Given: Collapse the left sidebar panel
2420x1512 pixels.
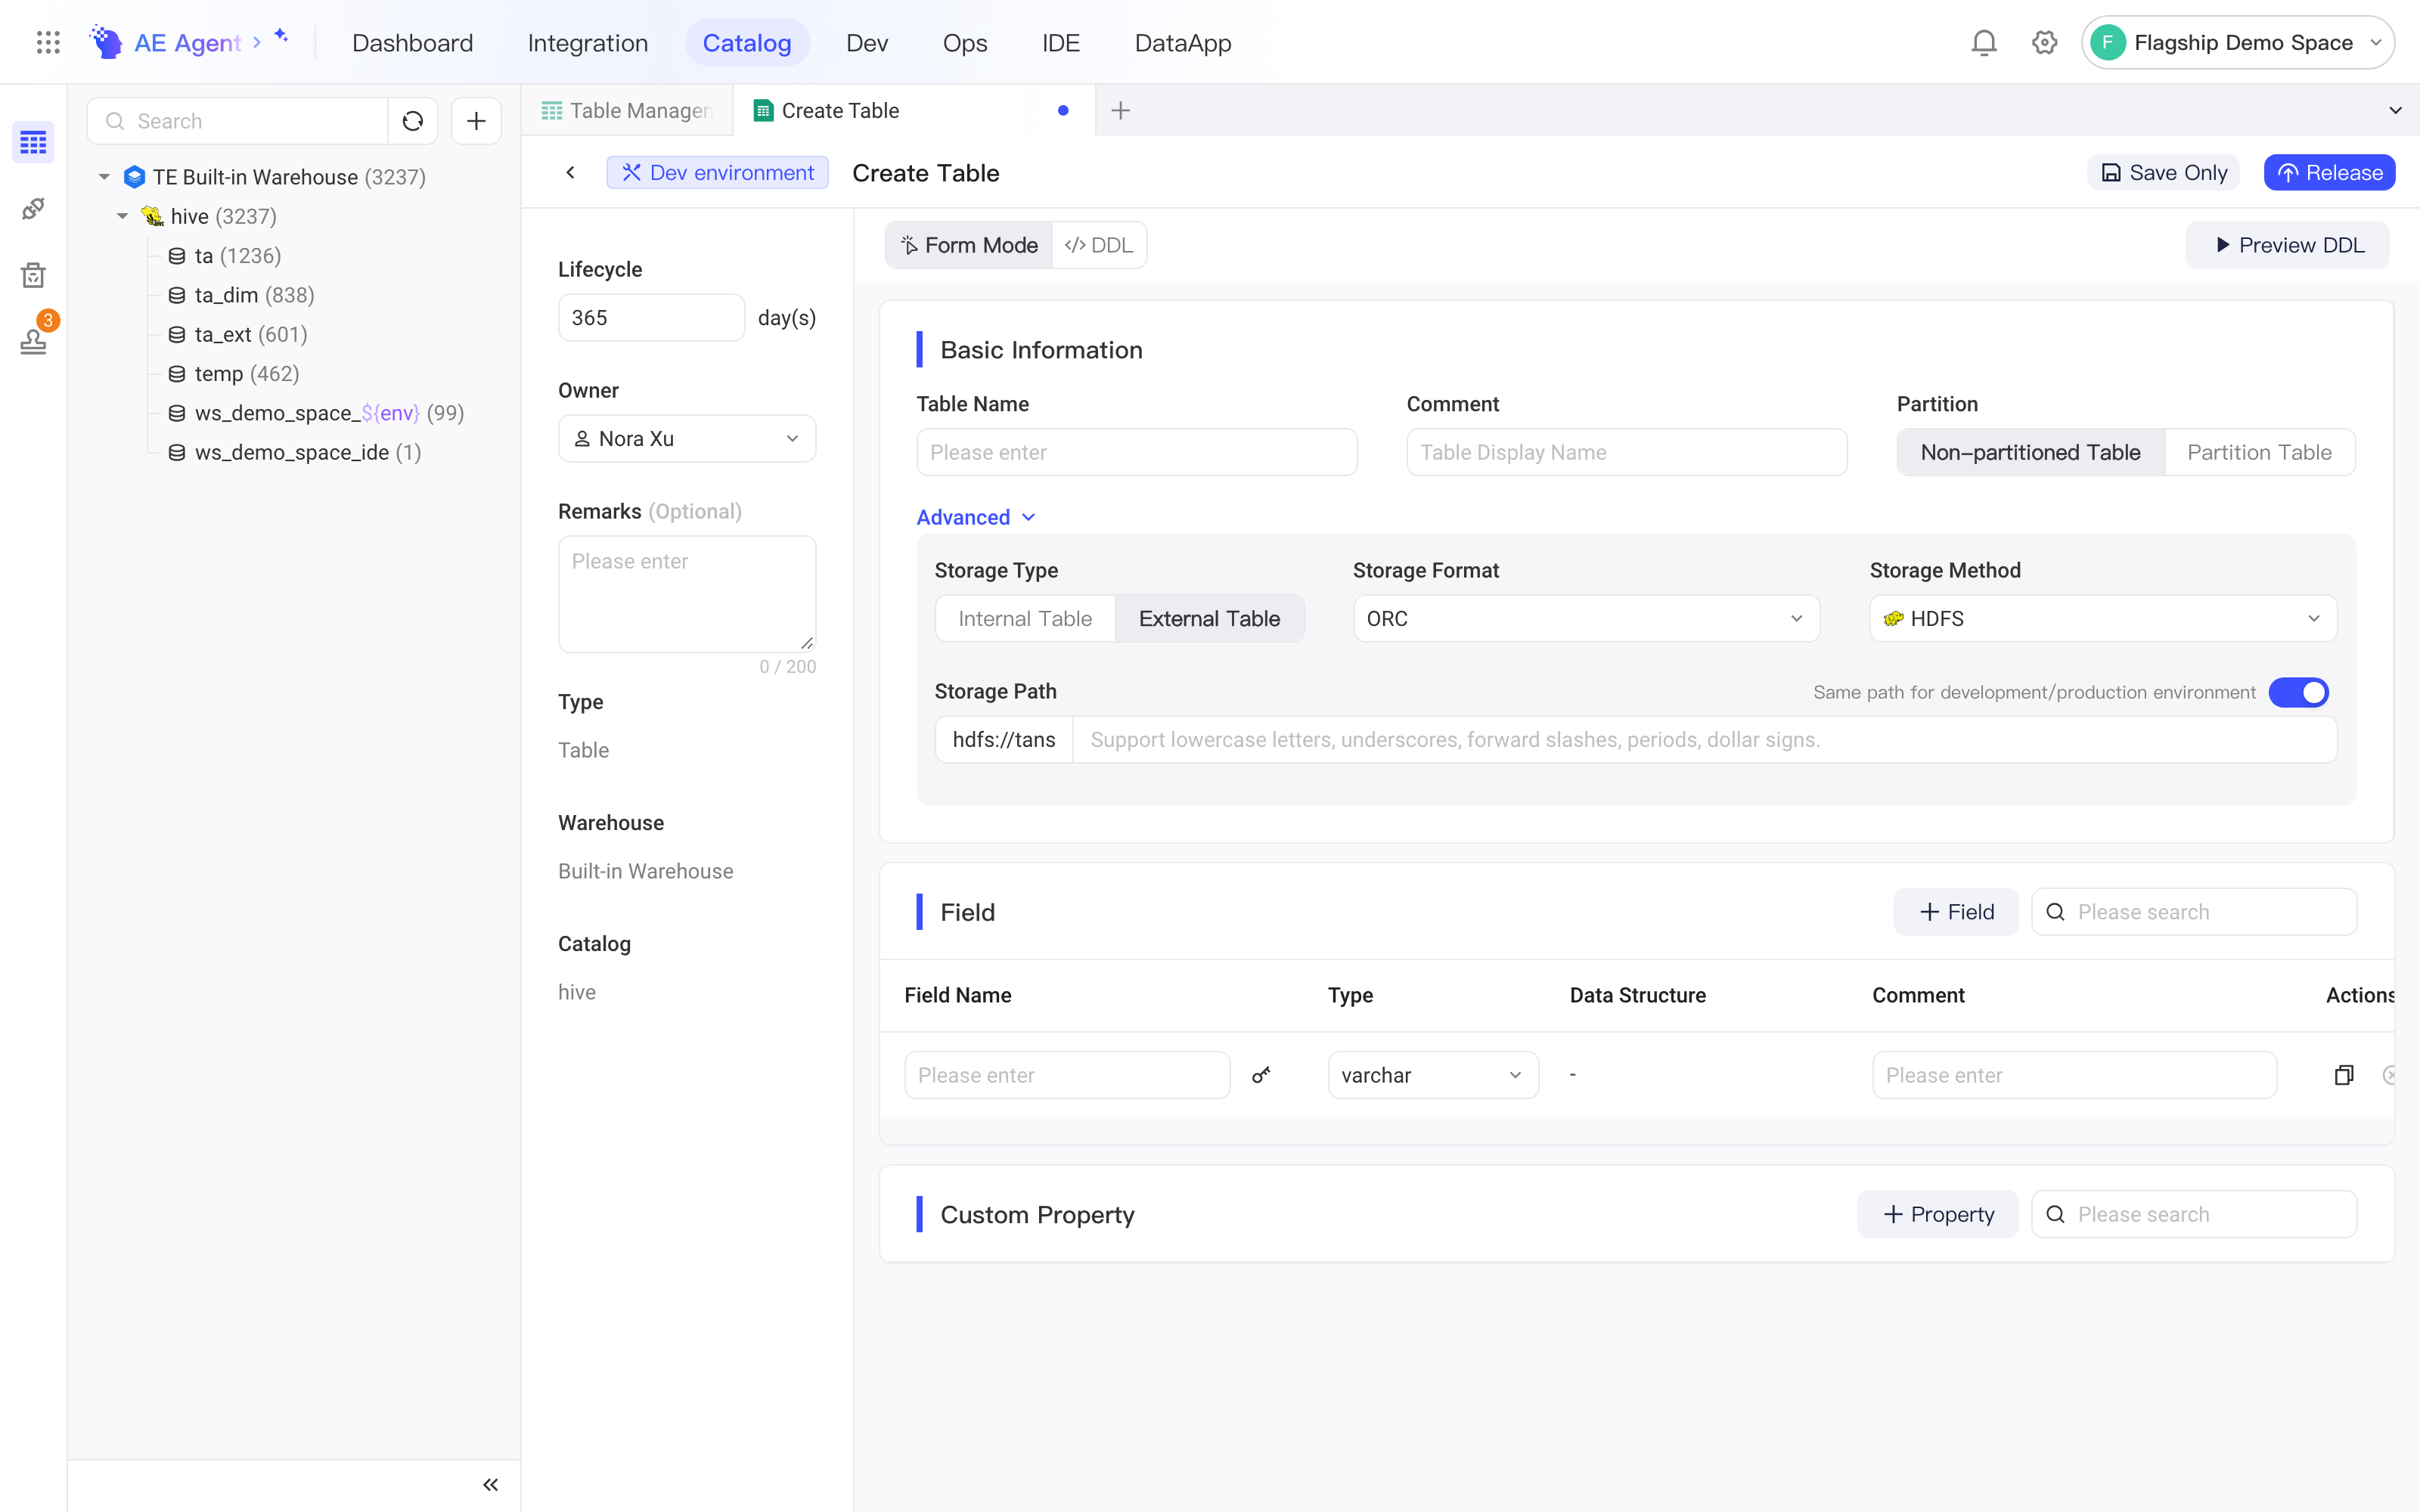Looking at the screenshot, I should point(490,1485).
